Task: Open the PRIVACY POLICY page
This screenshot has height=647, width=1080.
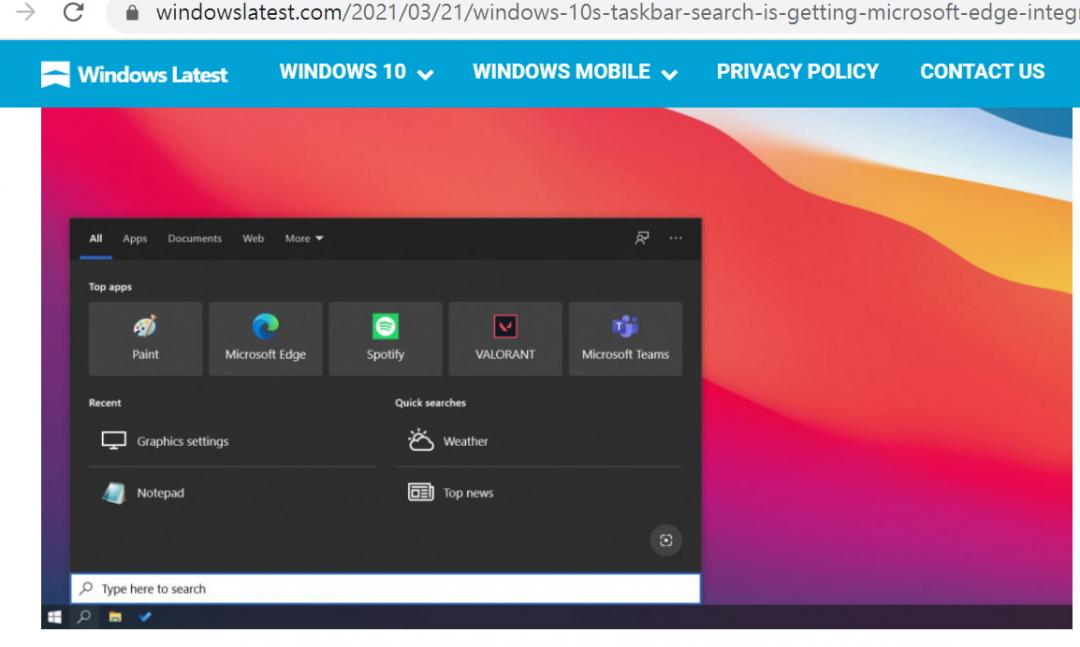Action: tap(797, 72)
